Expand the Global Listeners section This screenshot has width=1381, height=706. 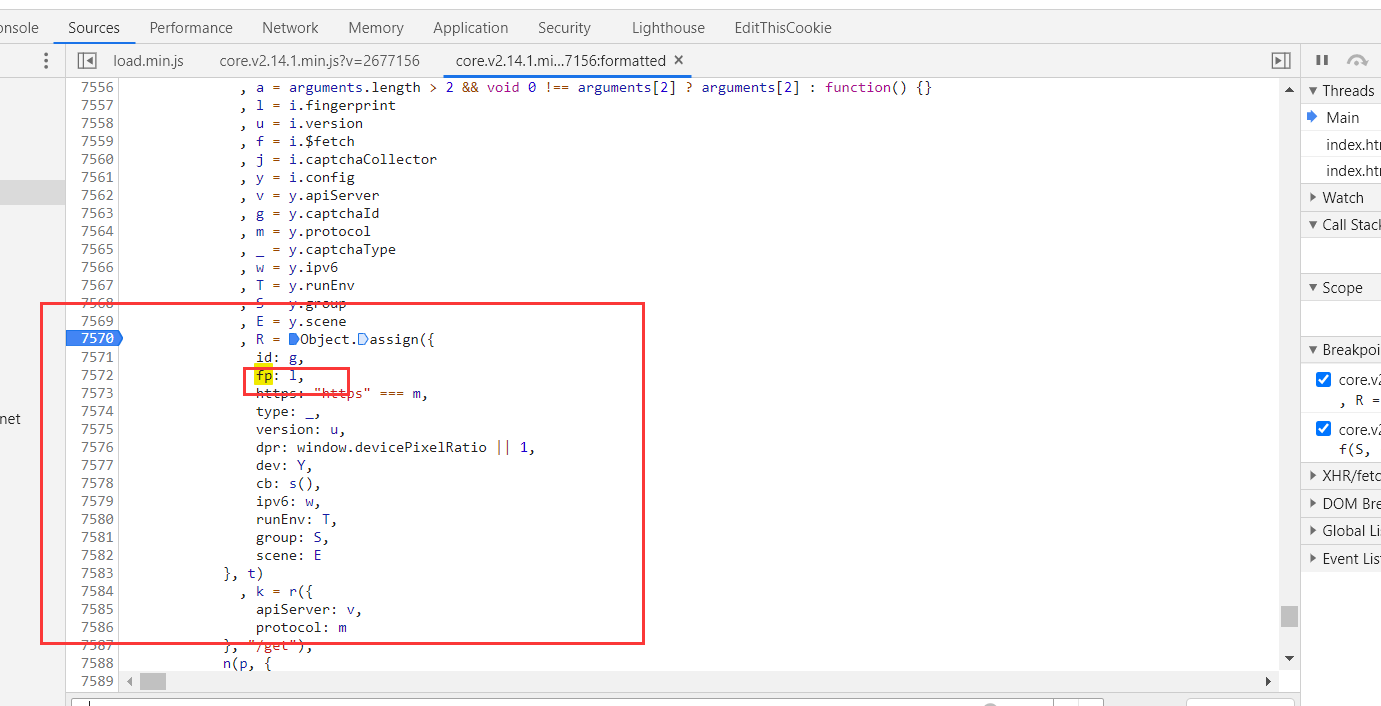coord(1341,531)
